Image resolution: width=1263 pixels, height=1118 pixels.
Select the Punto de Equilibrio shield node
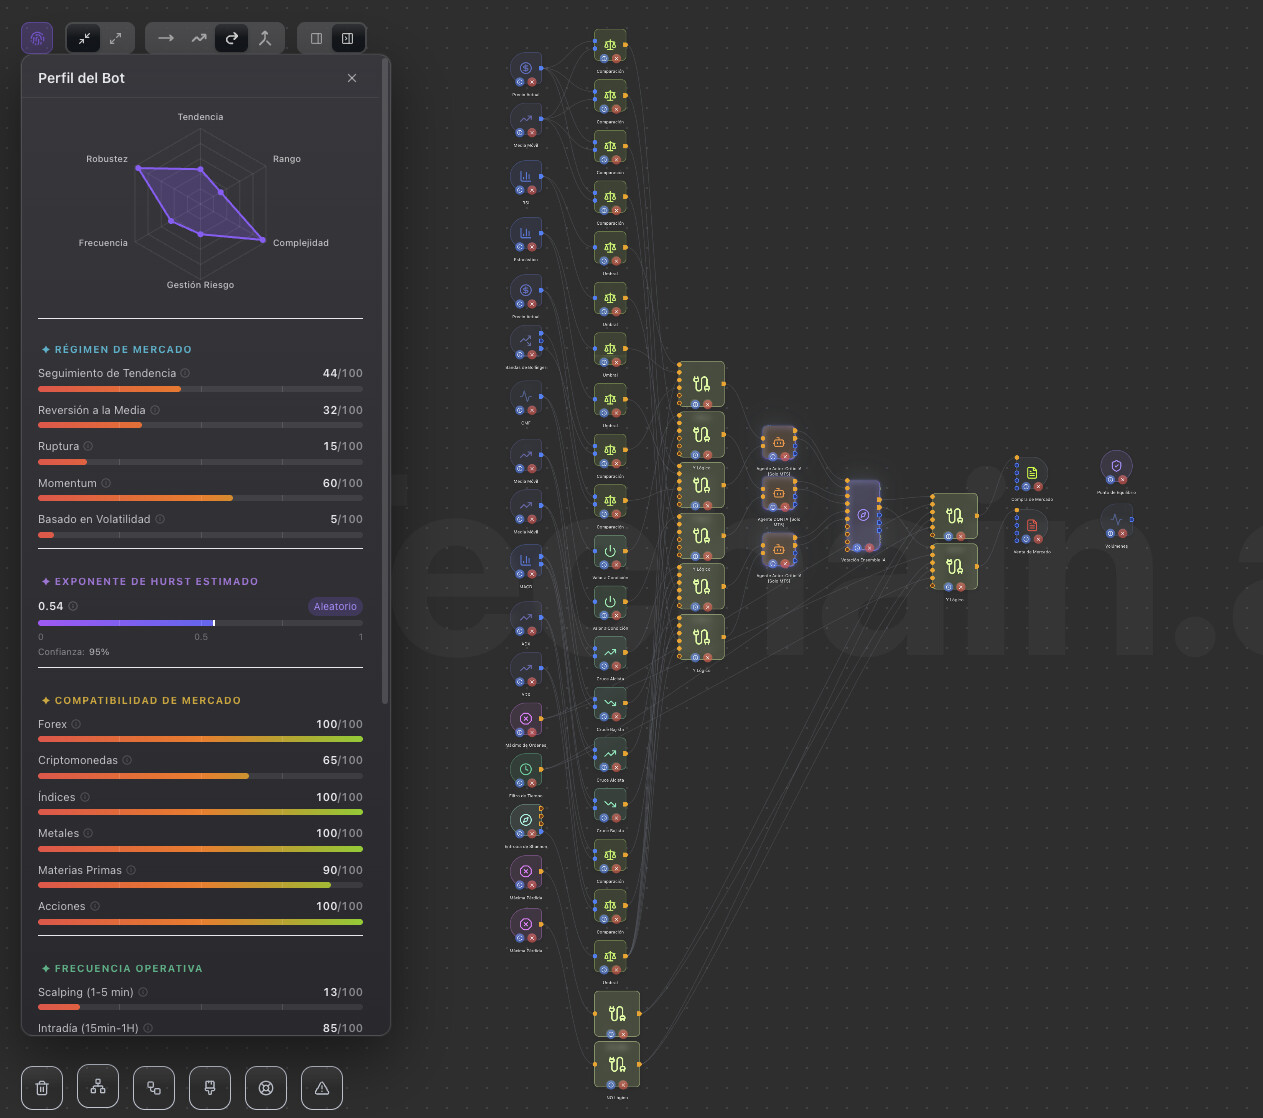point(1116,466)
